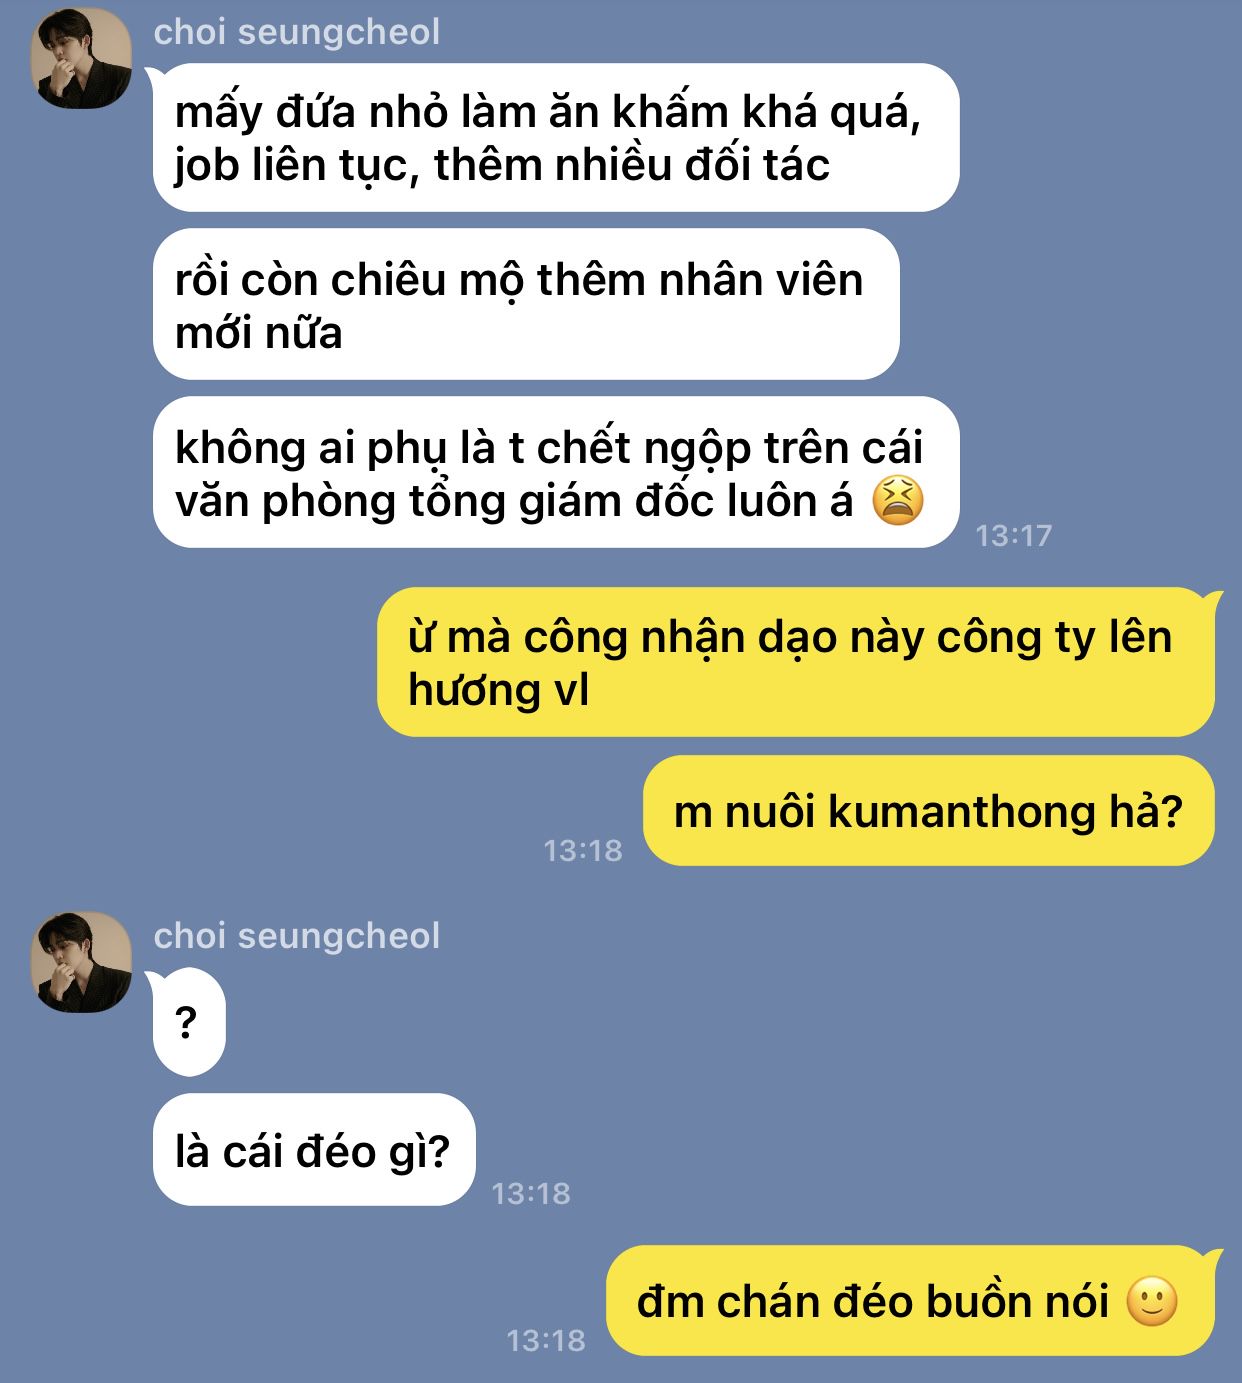Tap the 13:18 timestamp after 'là cái đéo gì?'
The image size is (1242, 1383).
531,1193
